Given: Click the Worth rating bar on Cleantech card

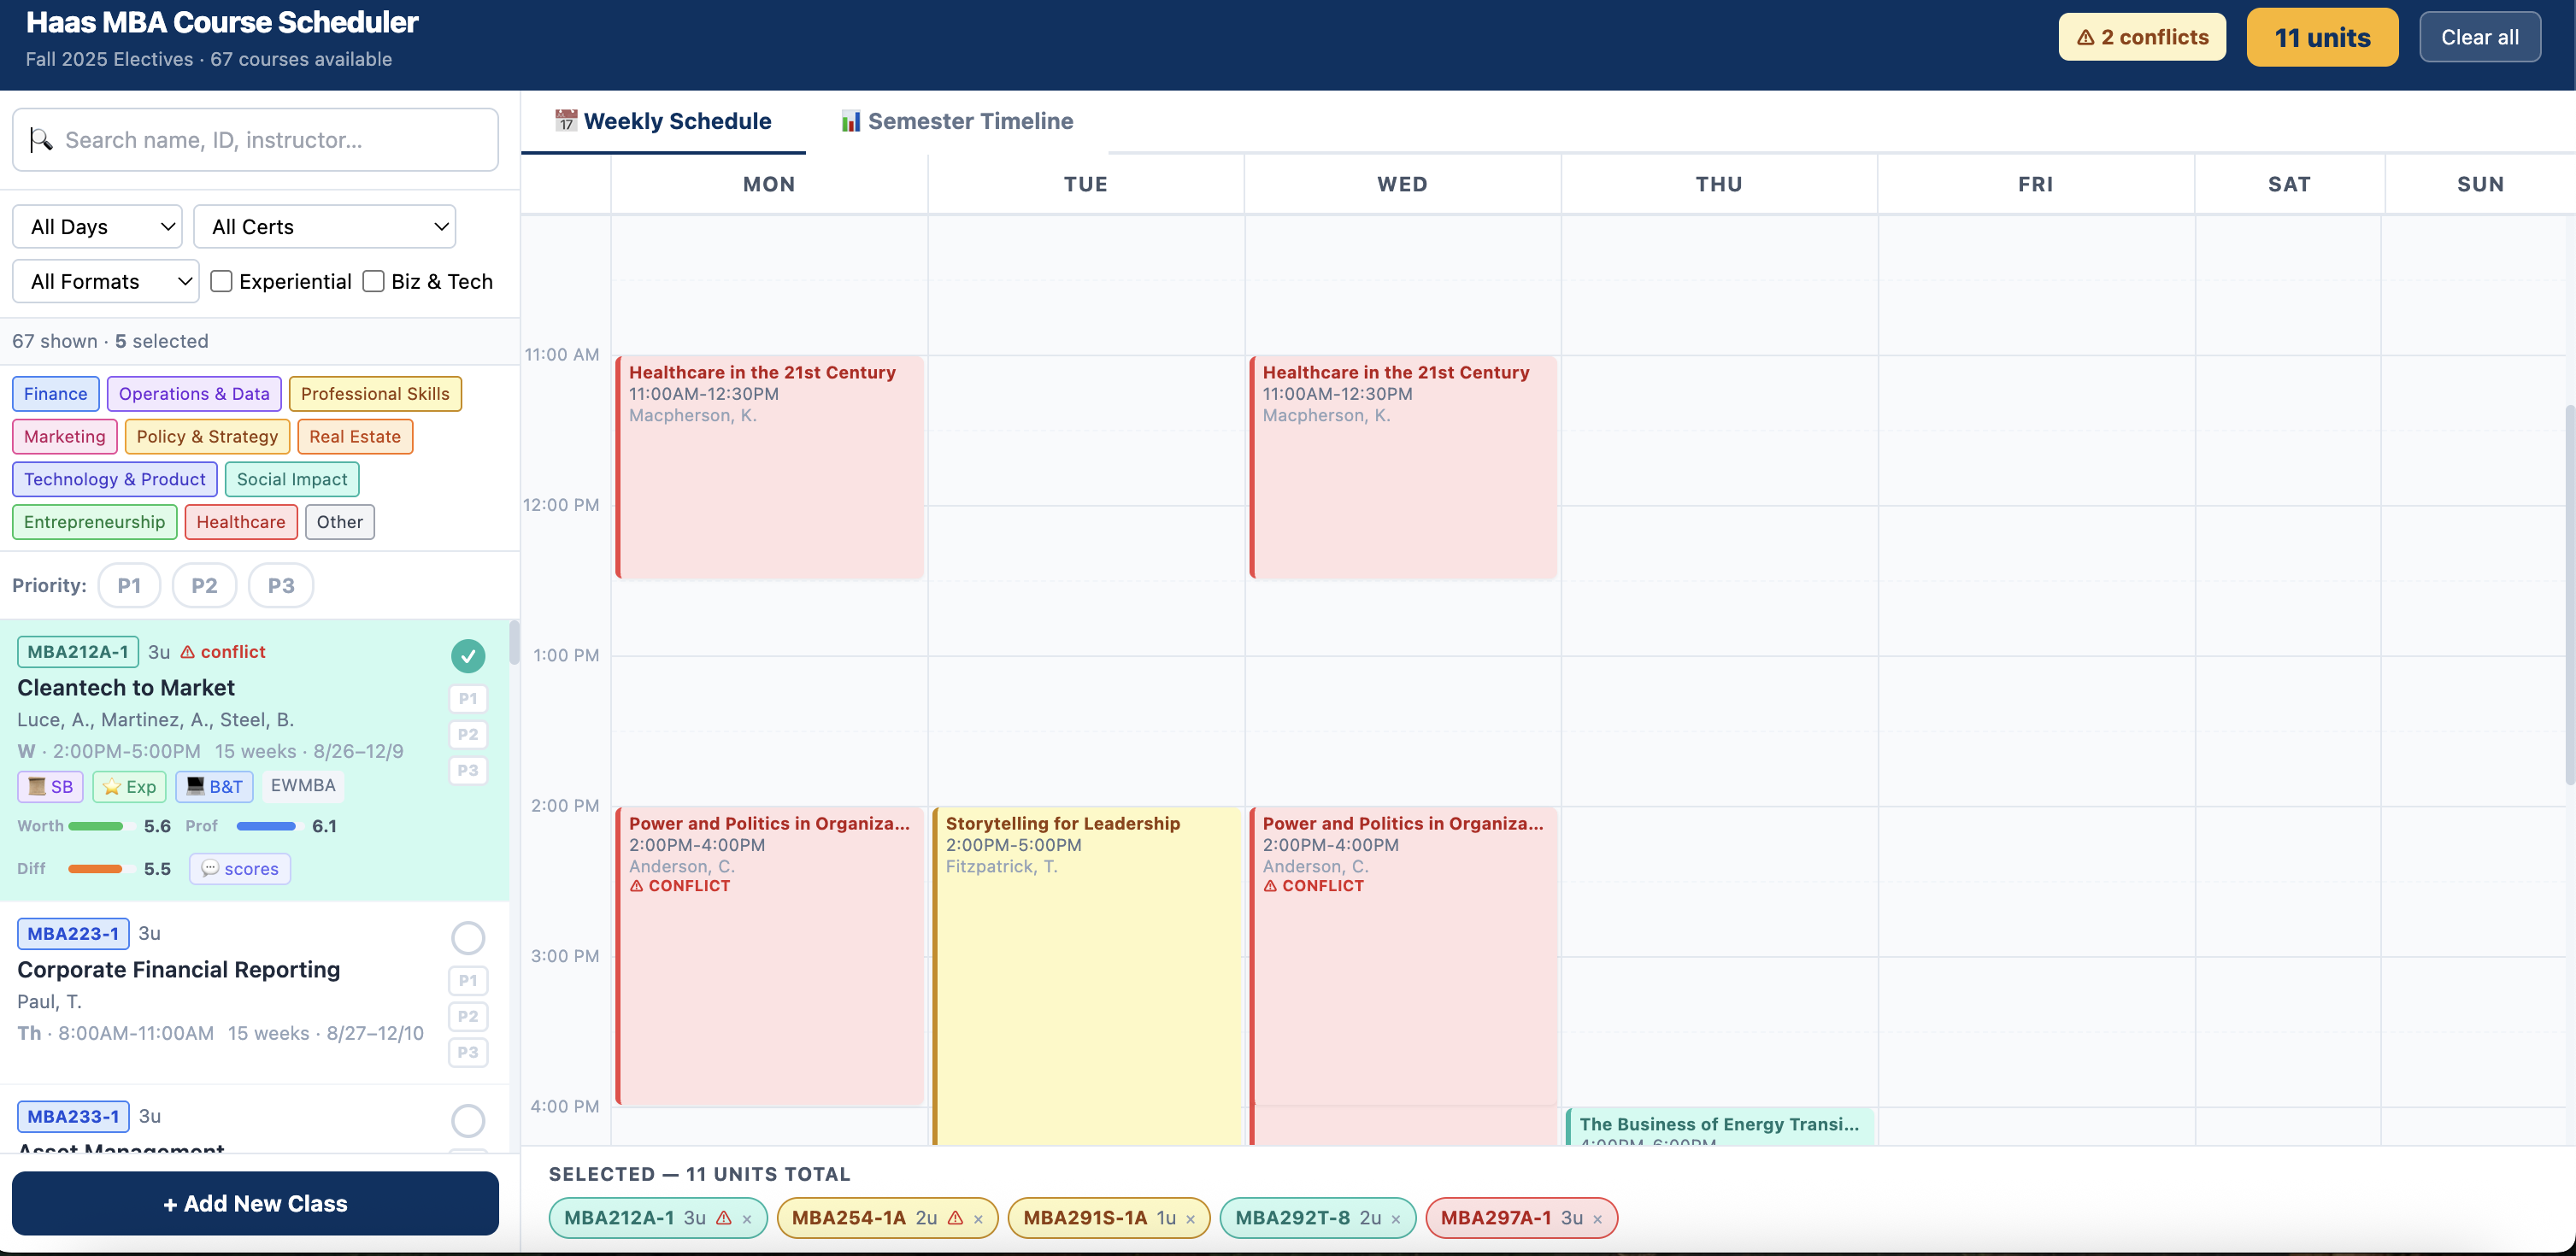Looking at the screenshot, I should [x=101, y=827].
